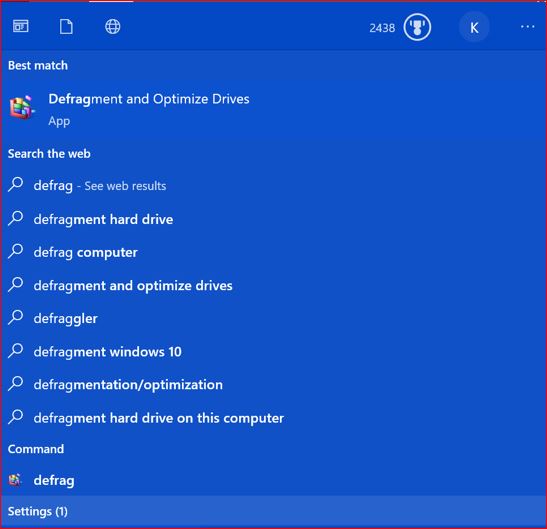Select the Apps filter icon

[x=21, y=26]
